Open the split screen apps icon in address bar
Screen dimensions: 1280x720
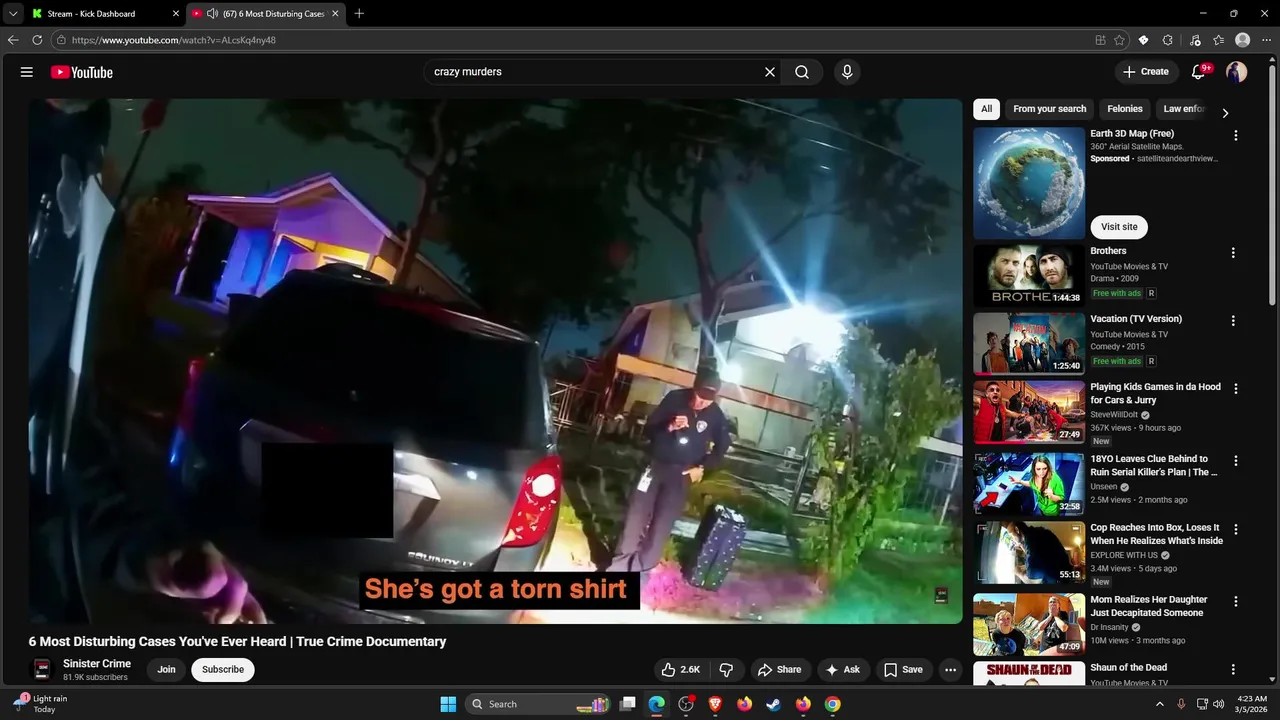[x=1100, y=40]
